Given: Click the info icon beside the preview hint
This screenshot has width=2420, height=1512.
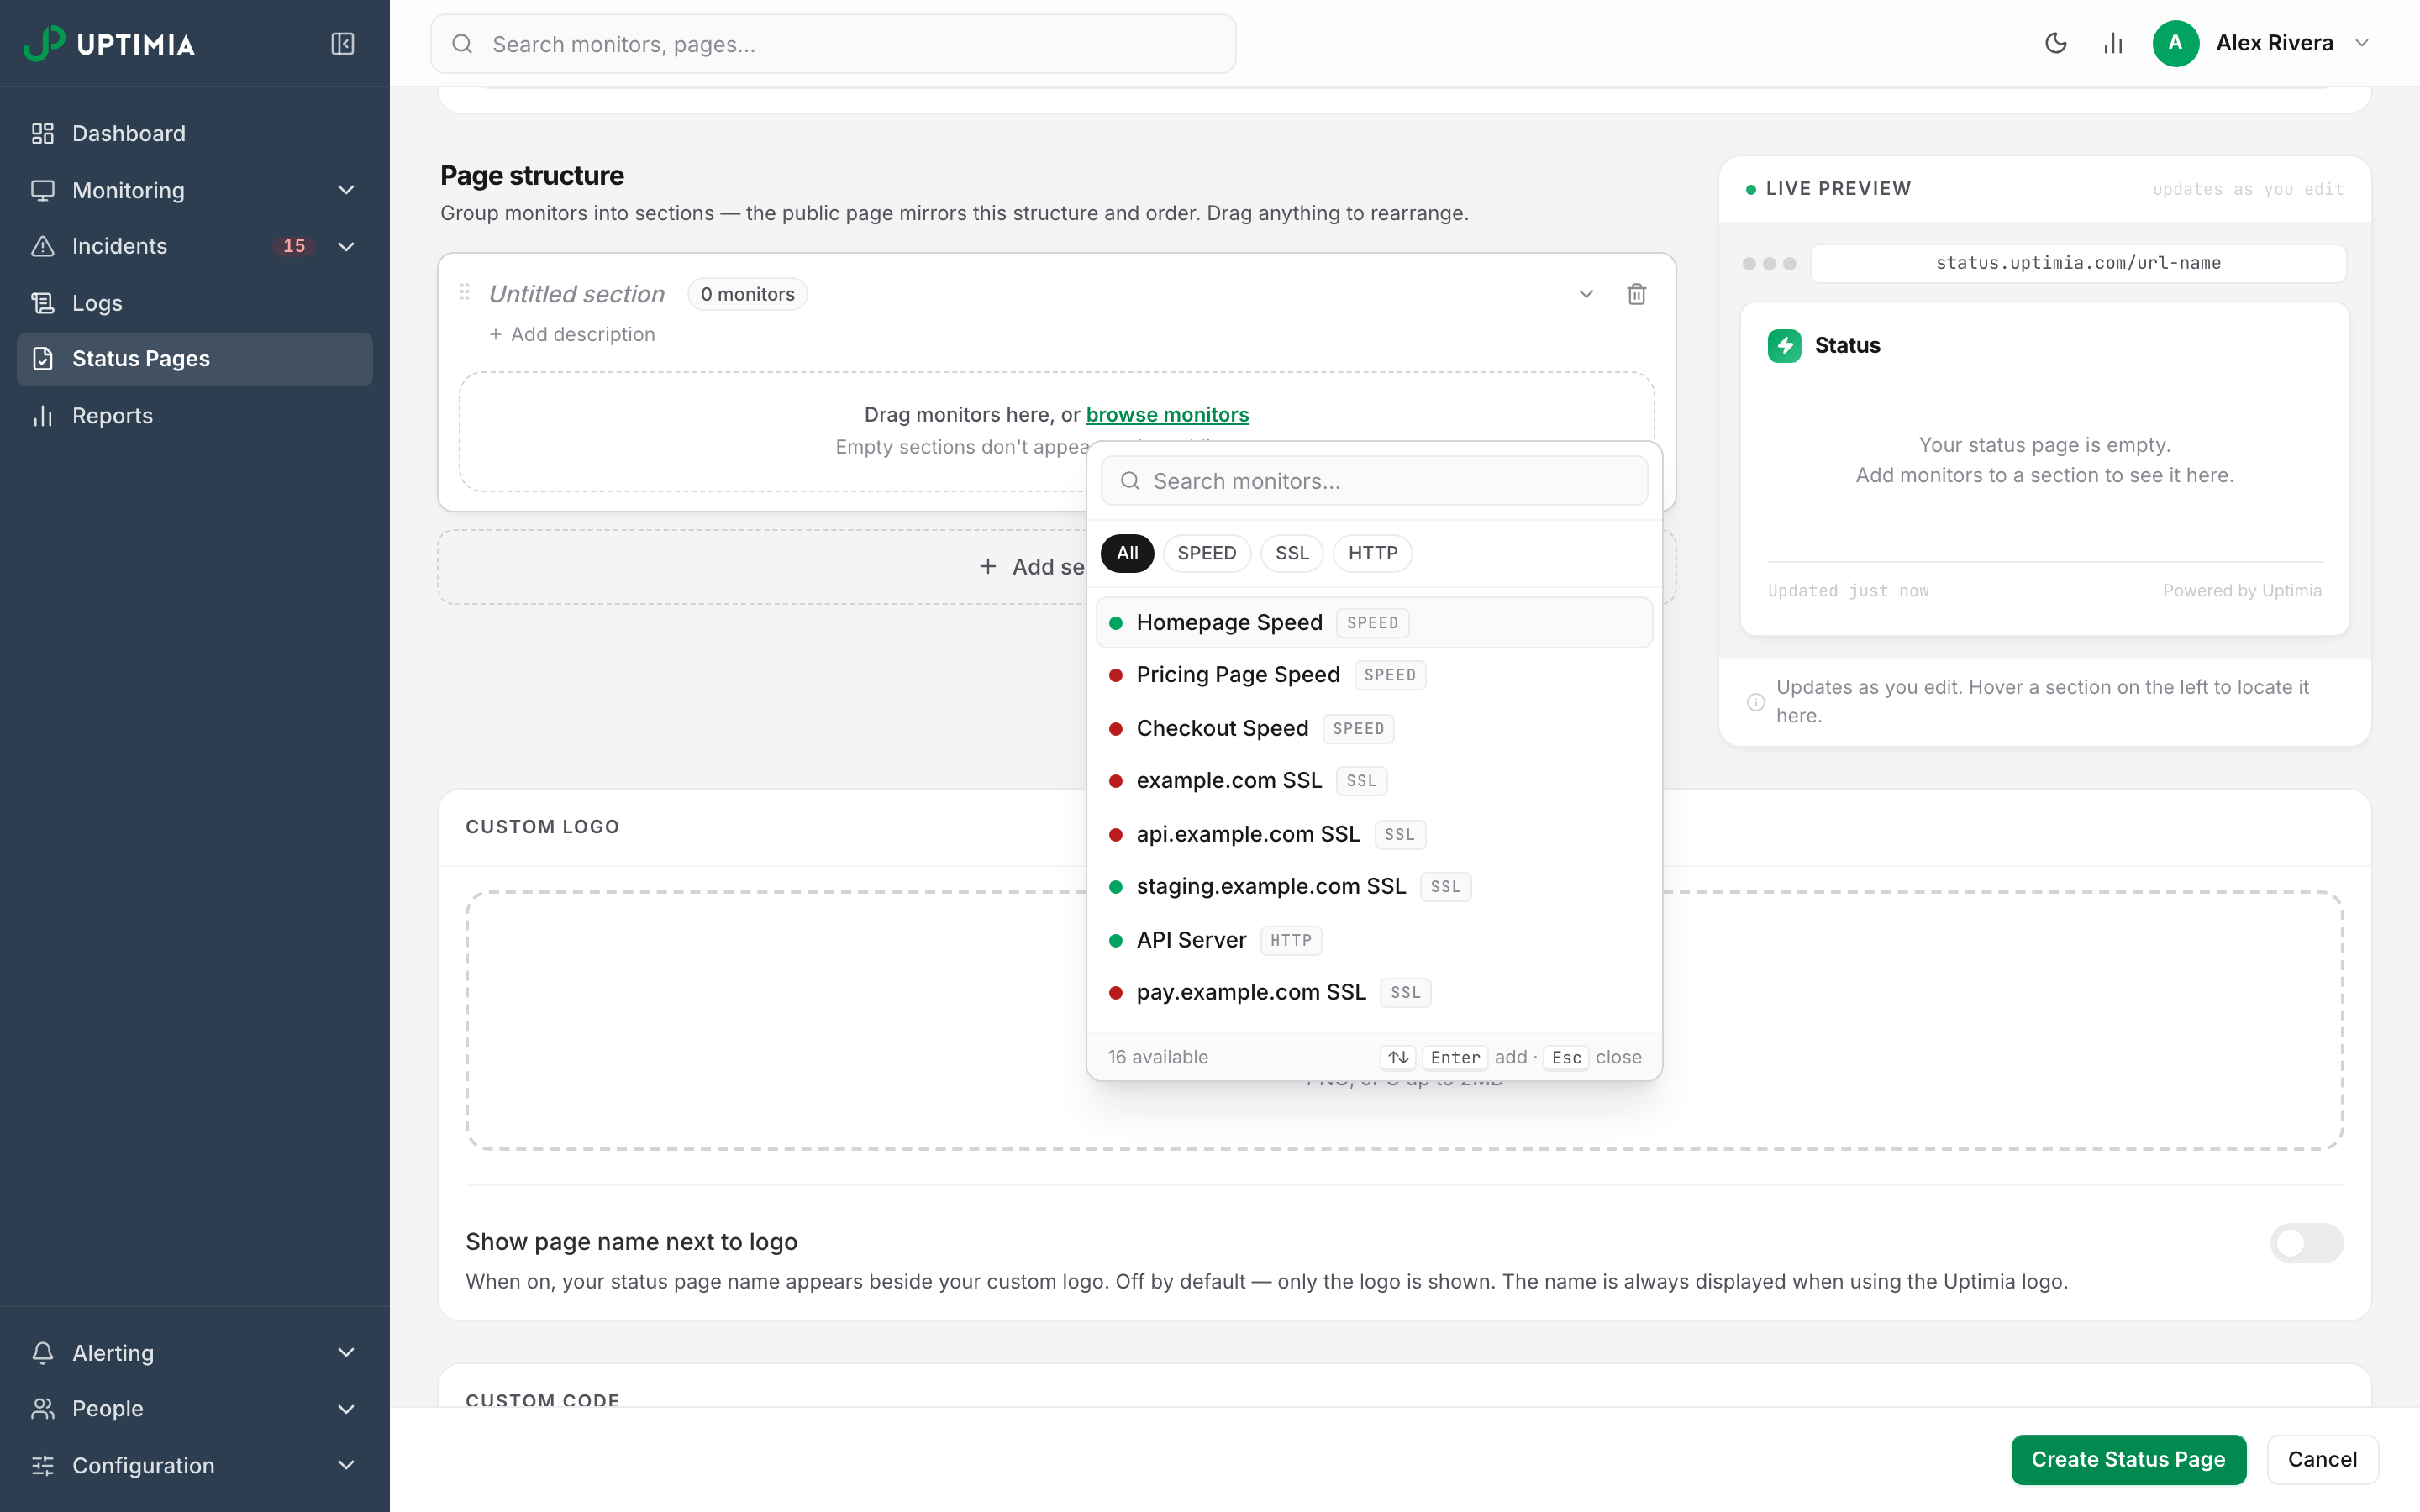Looking at the screenshot, I should point(1755,701).
